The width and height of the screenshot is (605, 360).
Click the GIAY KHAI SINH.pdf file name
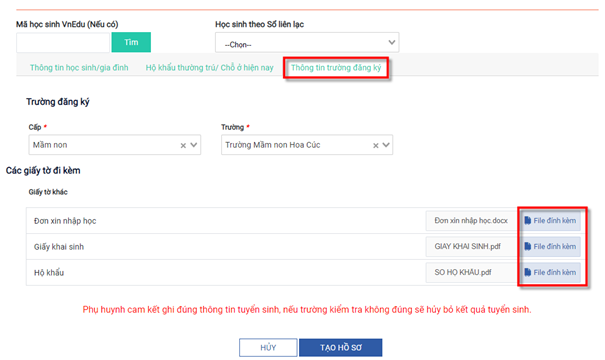[x=468, y=247]
